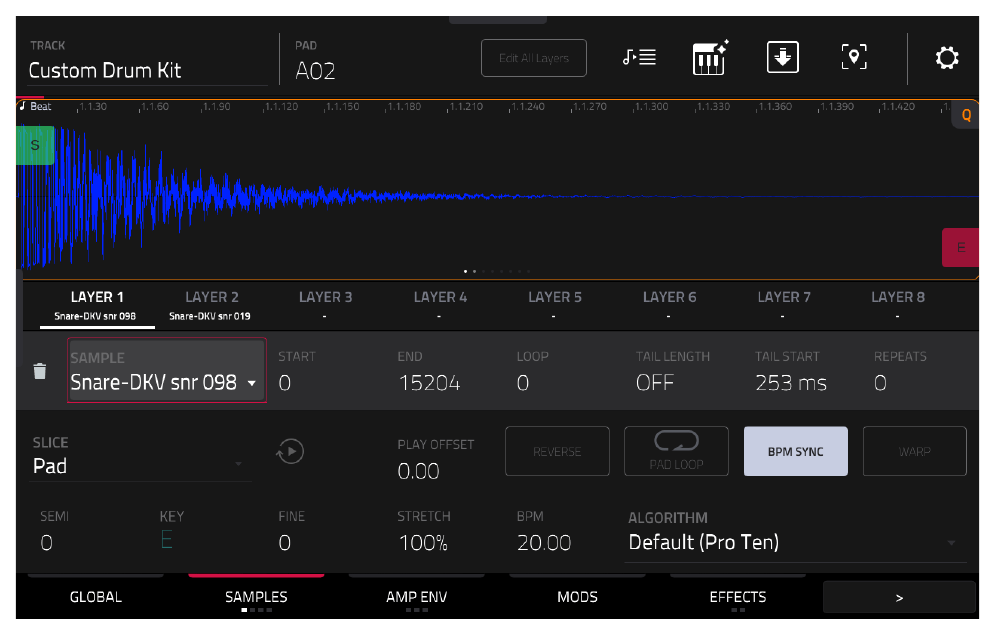996x636 pixels.
Task: Open the Sample dropdown Snare-DKV snr 098
Action: (x=166, y=370)
